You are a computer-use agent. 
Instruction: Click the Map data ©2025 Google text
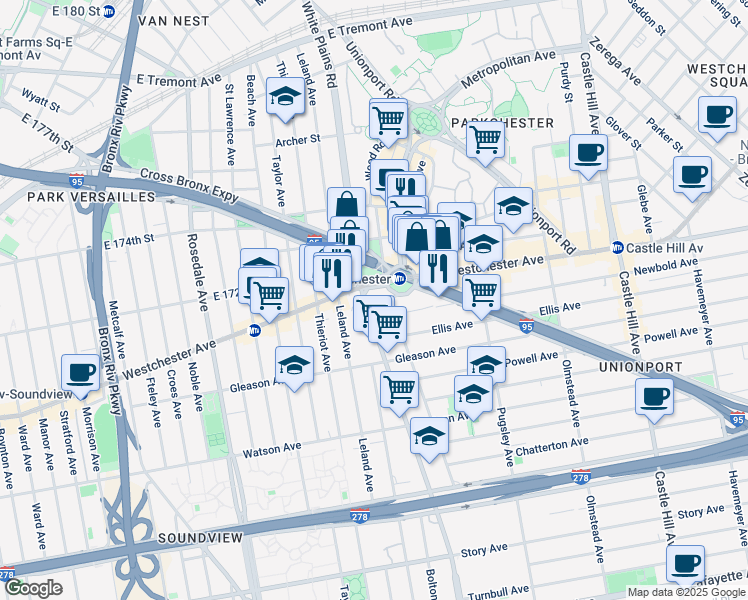(685, 592)
